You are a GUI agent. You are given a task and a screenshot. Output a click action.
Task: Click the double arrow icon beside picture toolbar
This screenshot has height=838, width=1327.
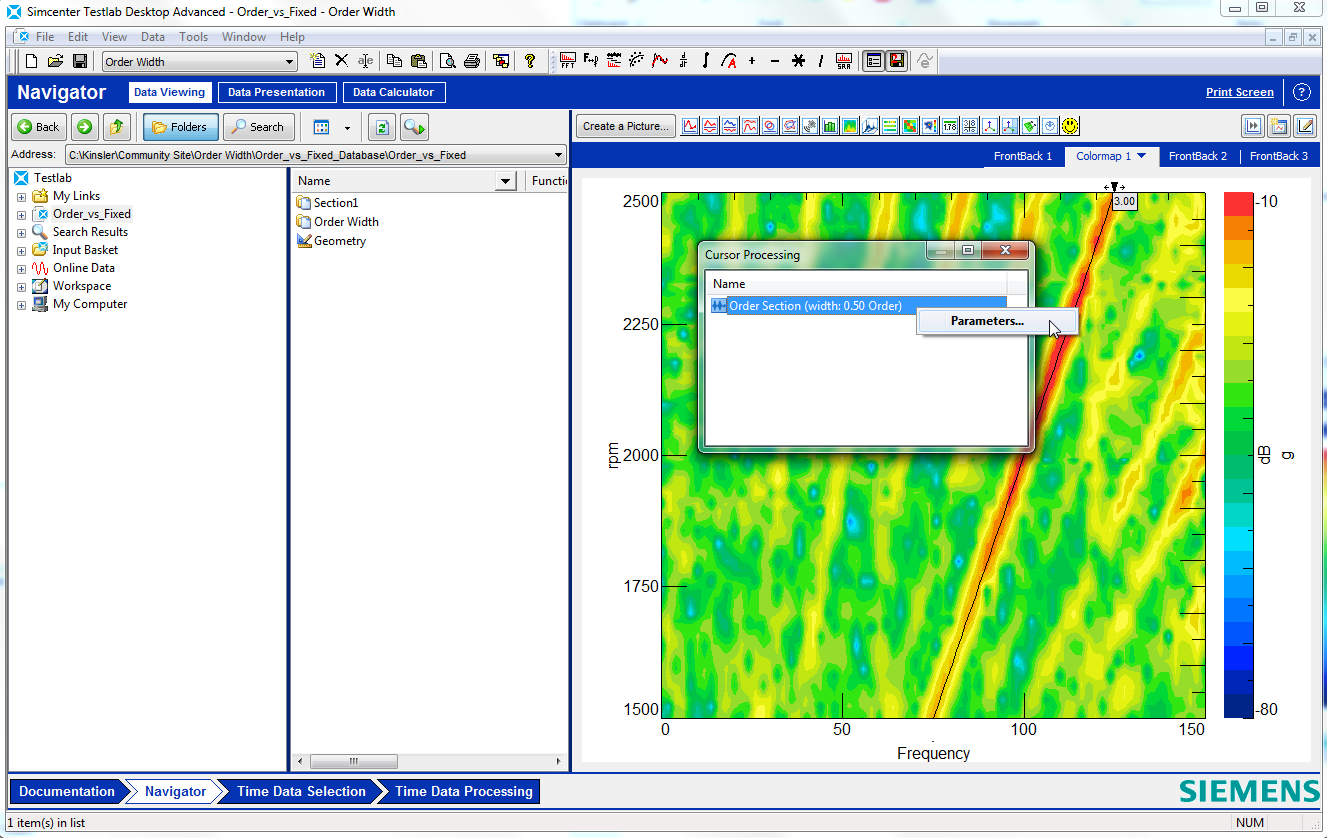[x=1252, y=126]
